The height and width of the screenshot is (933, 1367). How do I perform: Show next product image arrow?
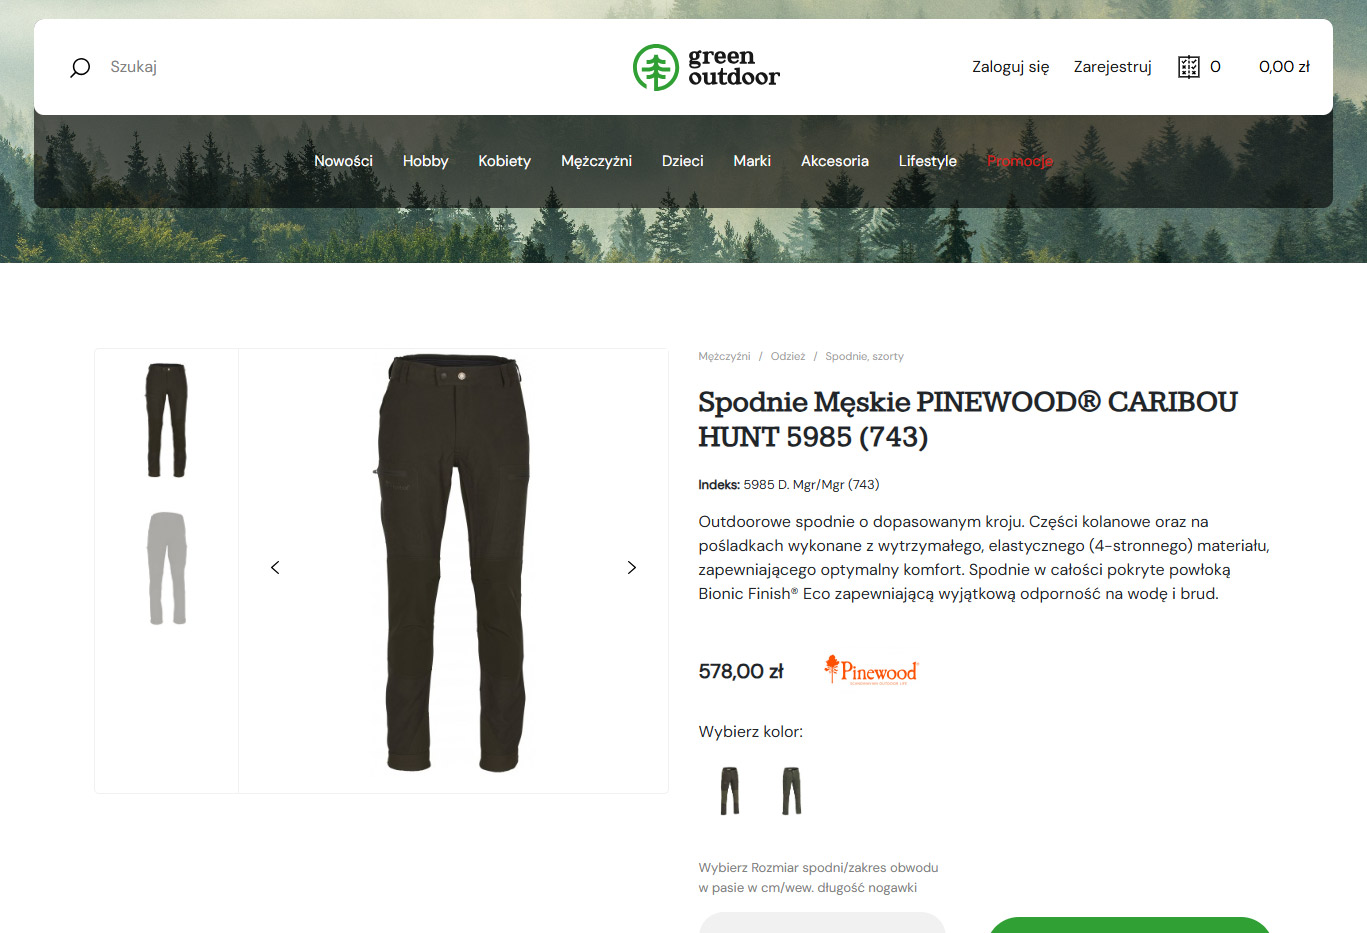click(631, 568)
